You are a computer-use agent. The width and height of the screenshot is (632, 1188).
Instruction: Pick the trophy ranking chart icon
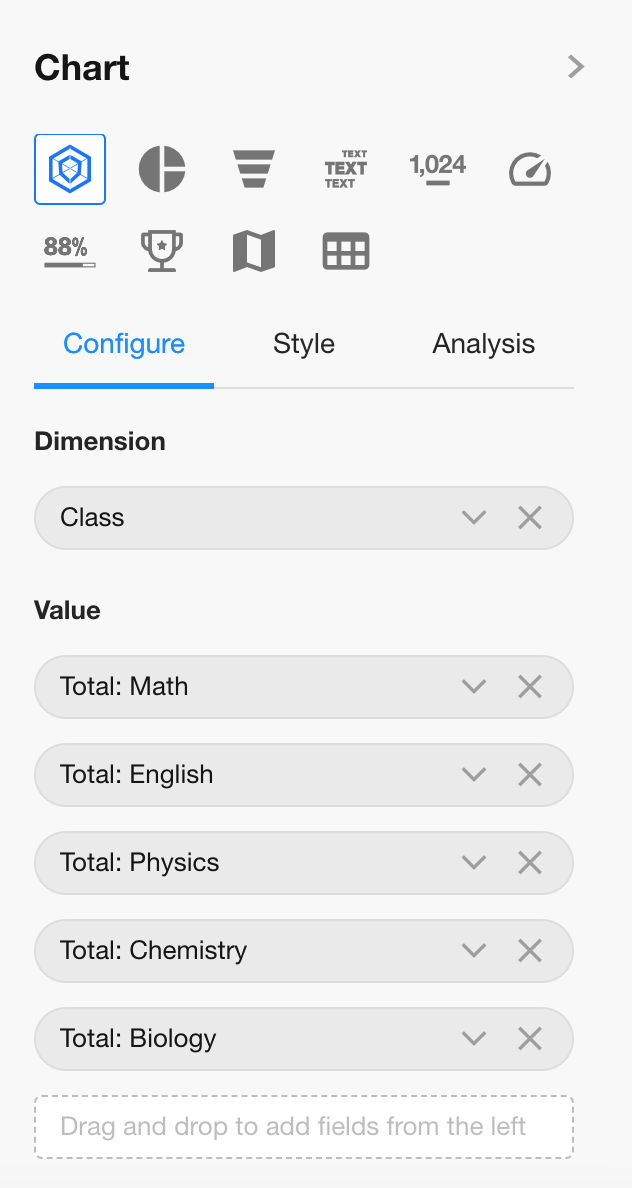pos(162,251)
